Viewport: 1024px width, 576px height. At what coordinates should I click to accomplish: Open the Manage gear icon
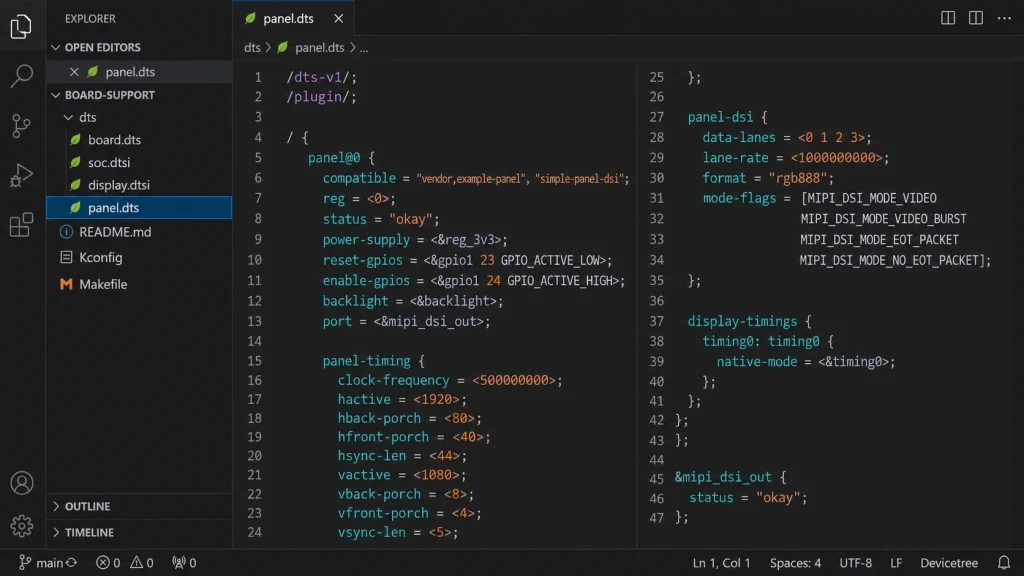(22, 526)
